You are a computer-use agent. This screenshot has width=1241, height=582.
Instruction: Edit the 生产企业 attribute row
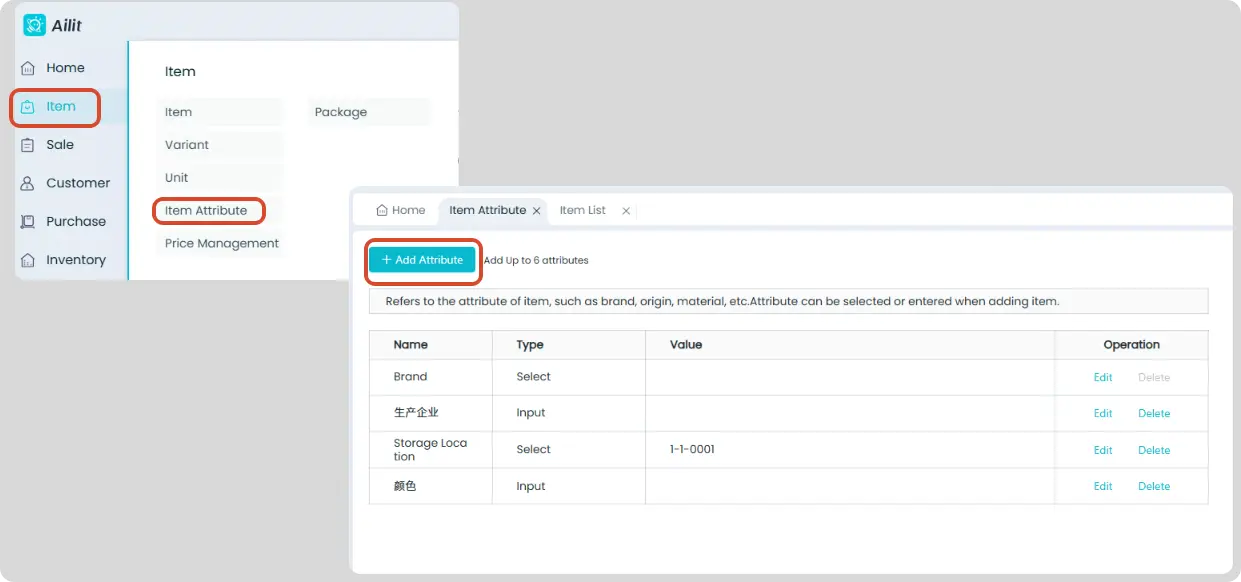(1103, 413)
